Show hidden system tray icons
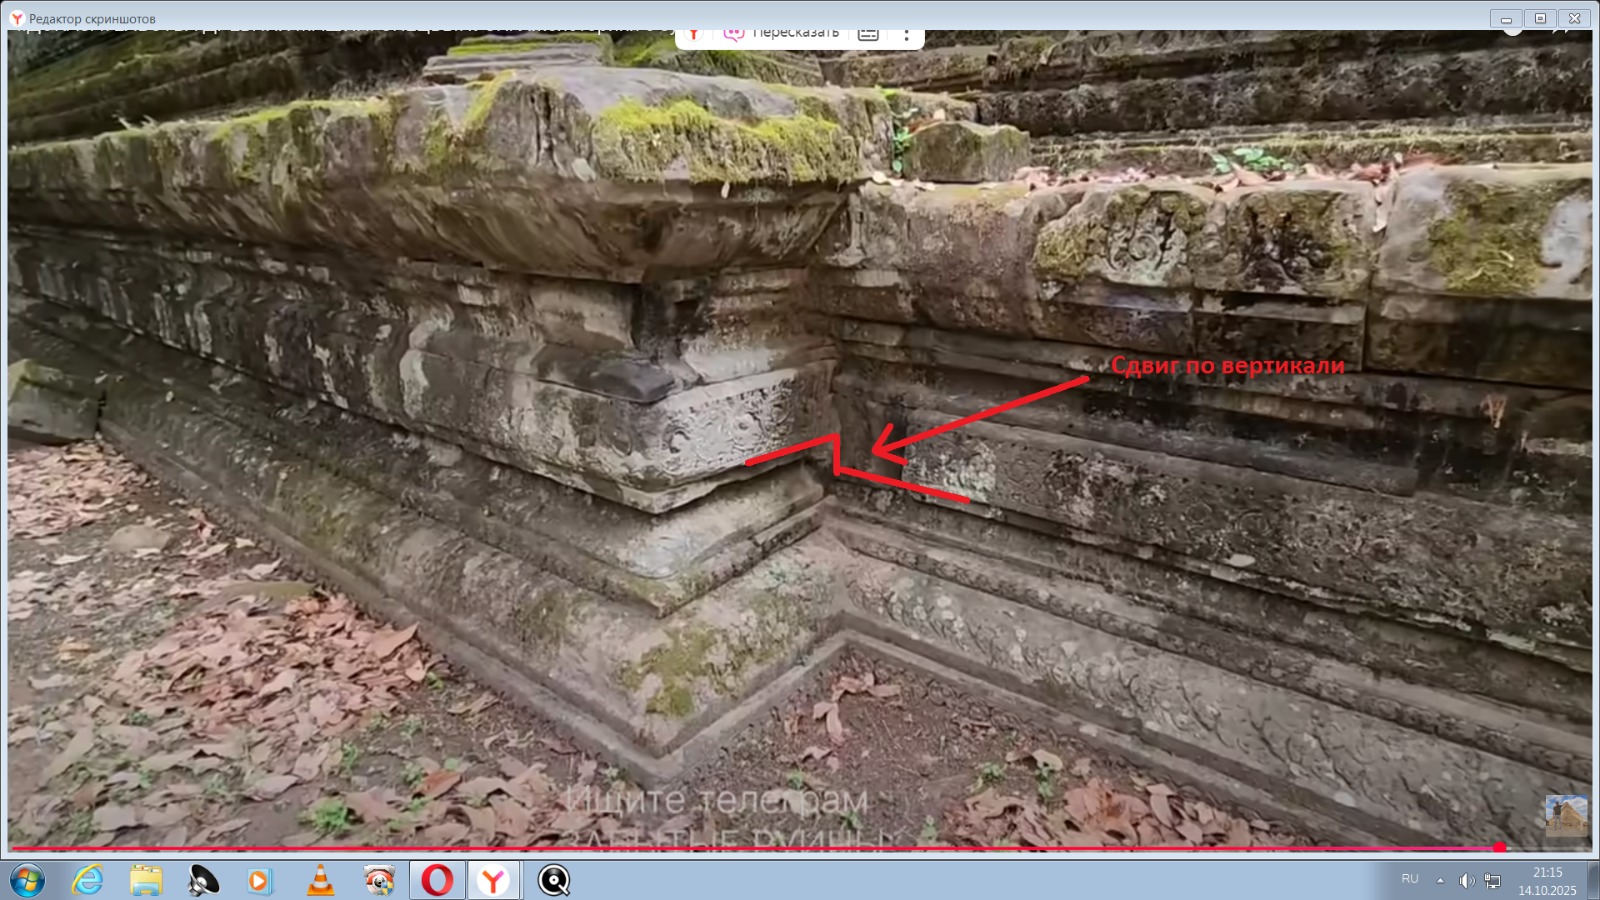The width and height of the screenshot is (1600, 900). (x=1440, y=880)
